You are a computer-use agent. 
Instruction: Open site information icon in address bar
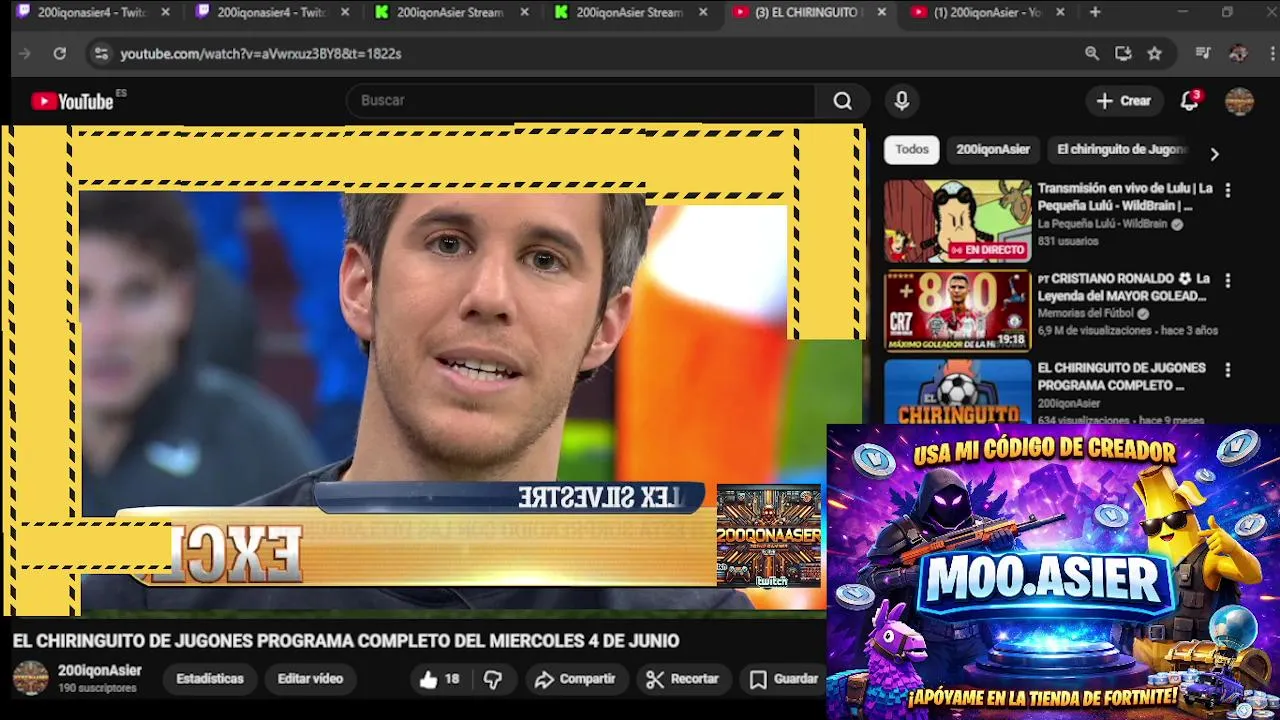101,54
